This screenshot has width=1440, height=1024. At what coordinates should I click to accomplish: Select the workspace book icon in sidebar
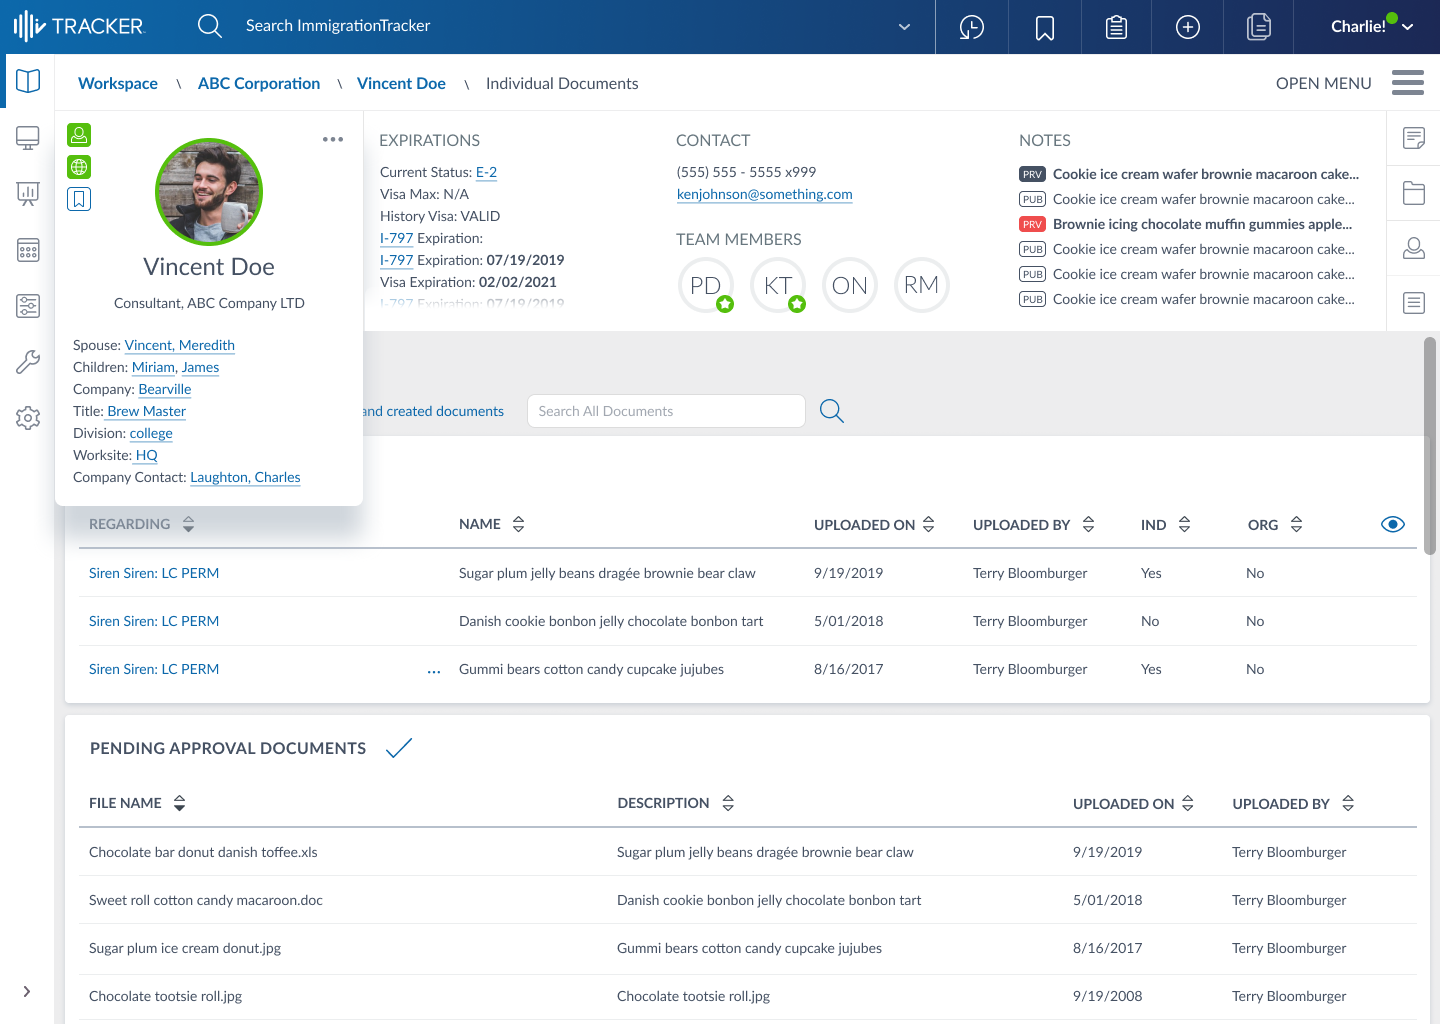pyautogui.click(x=28, y=81)
